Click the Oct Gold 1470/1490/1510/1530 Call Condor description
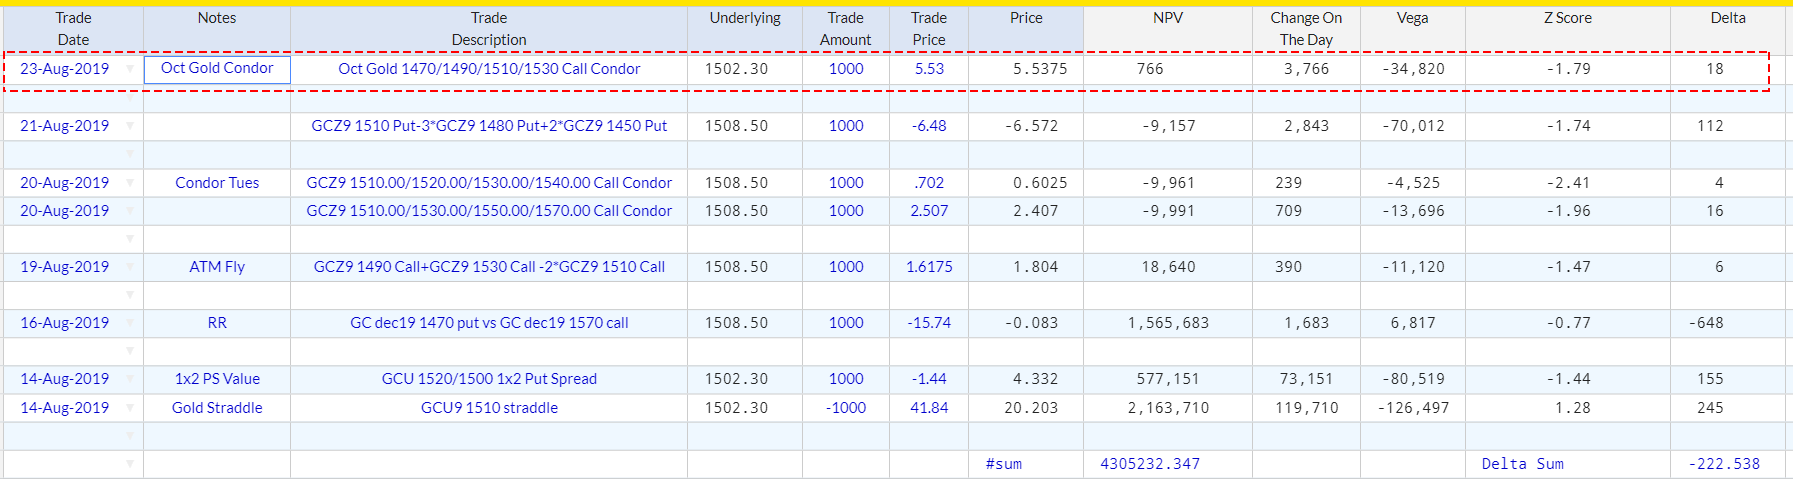This screenshot has width=1793, height=479. (489, 69)
